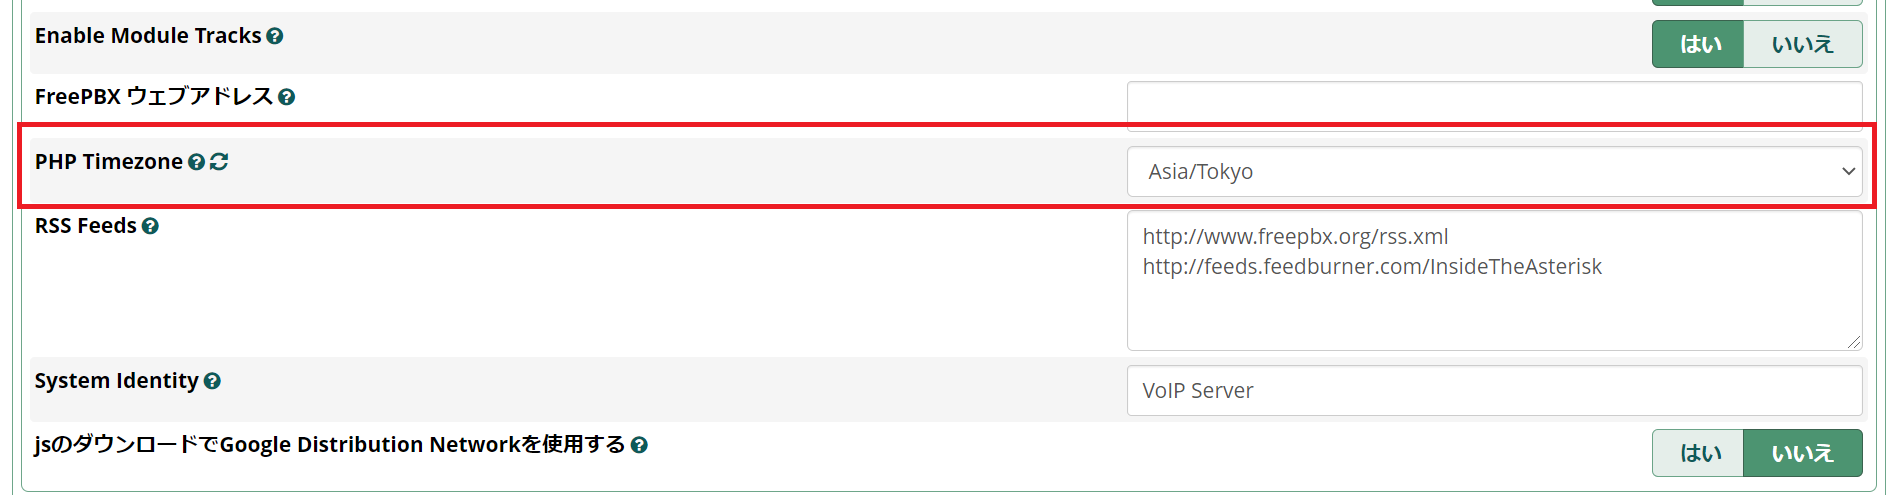The width and height of the screenshot is (1896, 495).
Task: Click inside the RSS Feeds text area
Action: 1494,300
